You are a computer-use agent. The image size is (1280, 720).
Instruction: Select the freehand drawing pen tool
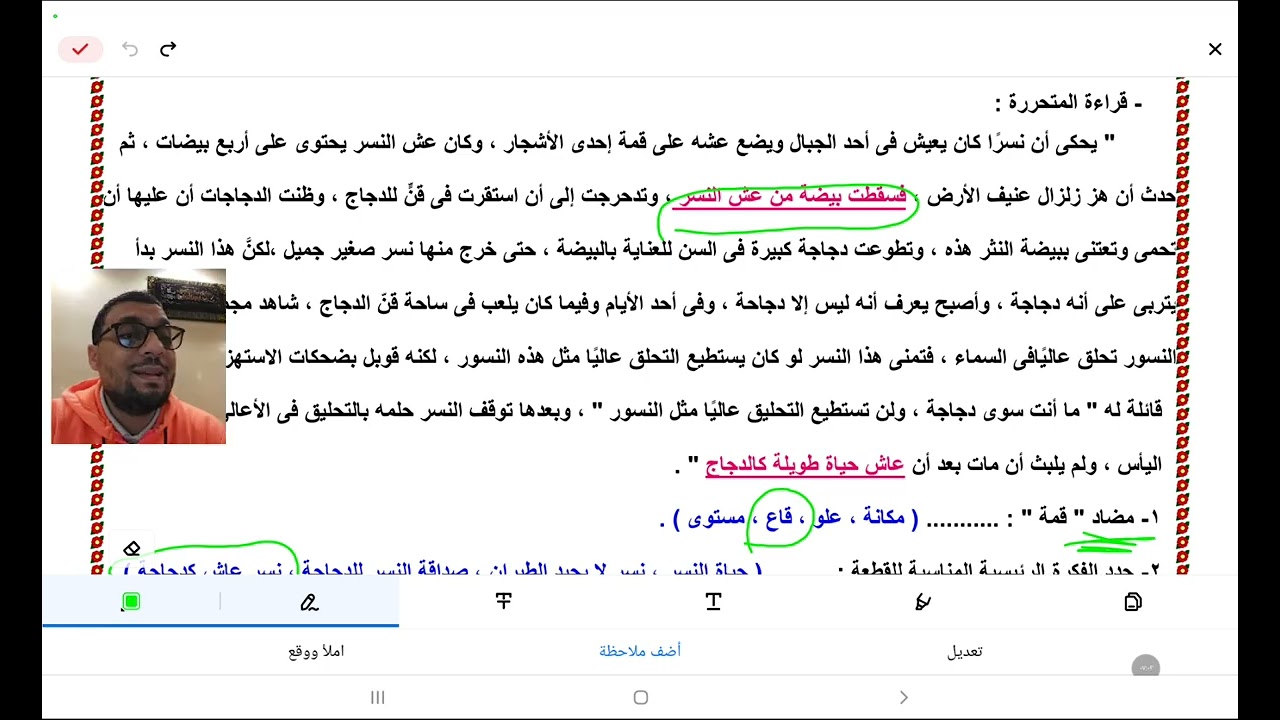point(309,601)
